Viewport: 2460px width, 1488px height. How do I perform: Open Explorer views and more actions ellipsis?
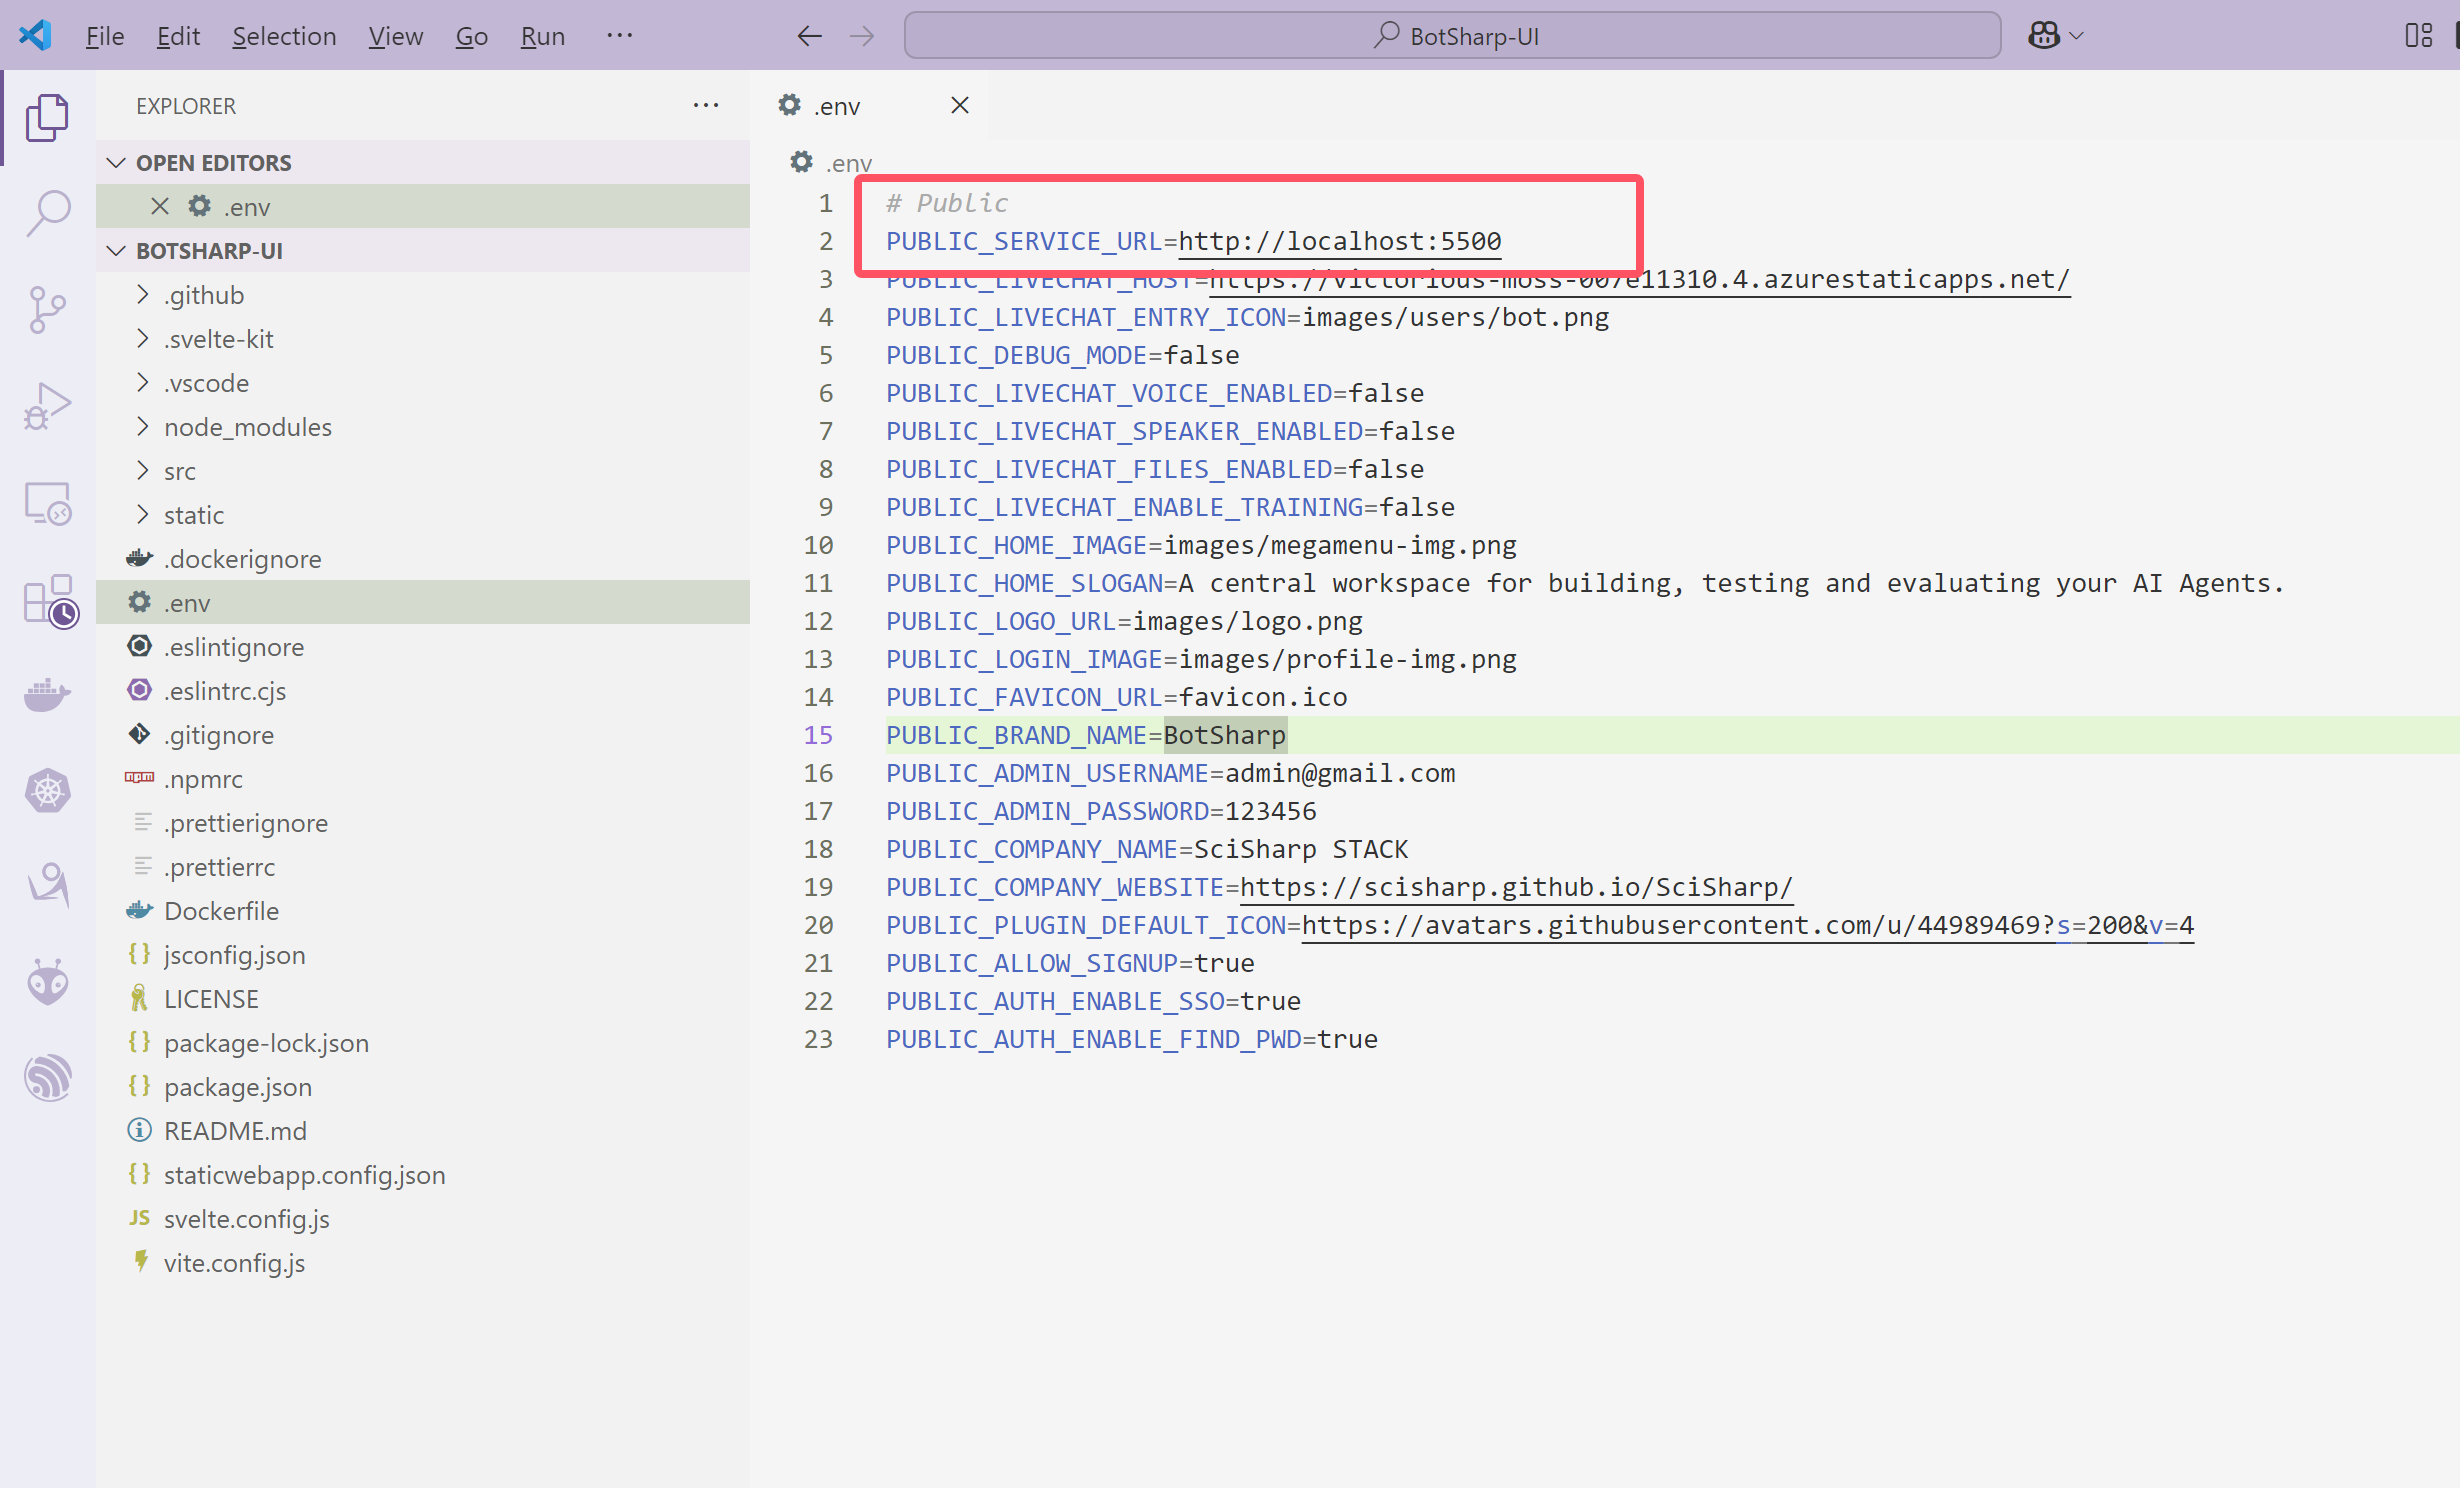tap(706, 105)
